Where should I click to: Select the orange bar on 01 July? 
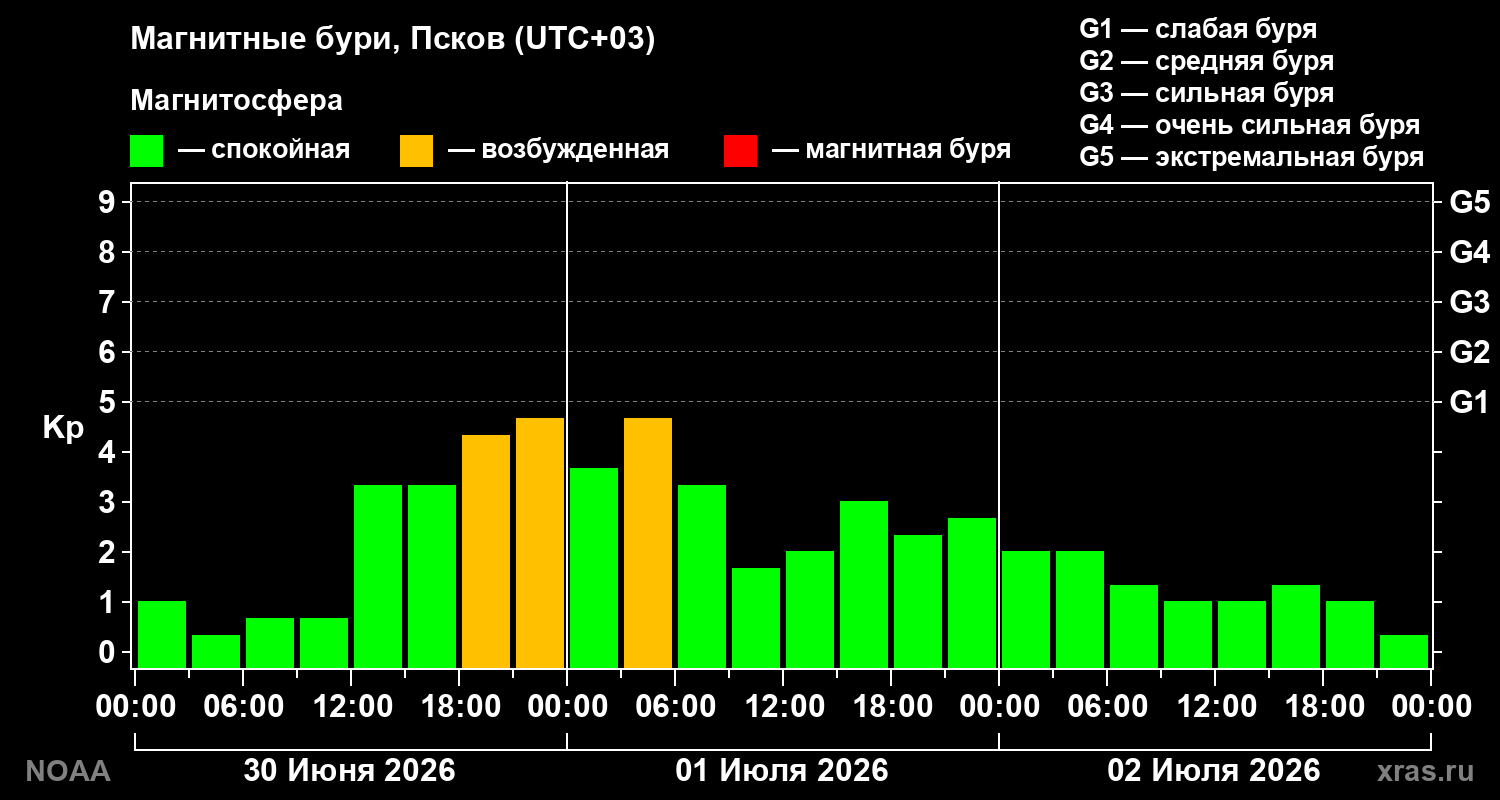click(x=648, y=543)
